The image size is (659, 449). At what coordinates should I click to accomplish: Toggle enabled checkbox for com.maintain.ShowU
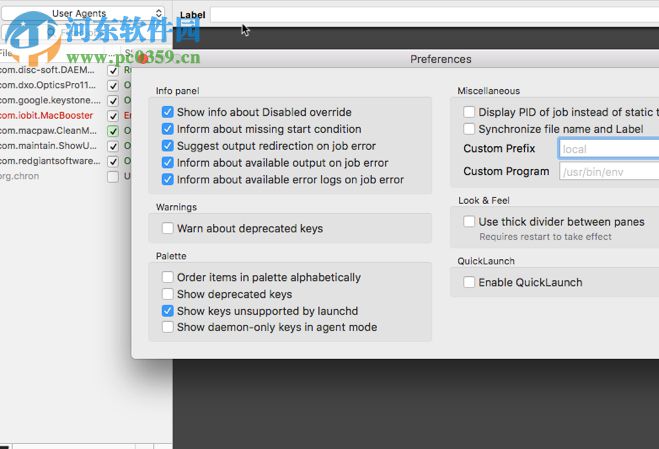pos(113,146)
